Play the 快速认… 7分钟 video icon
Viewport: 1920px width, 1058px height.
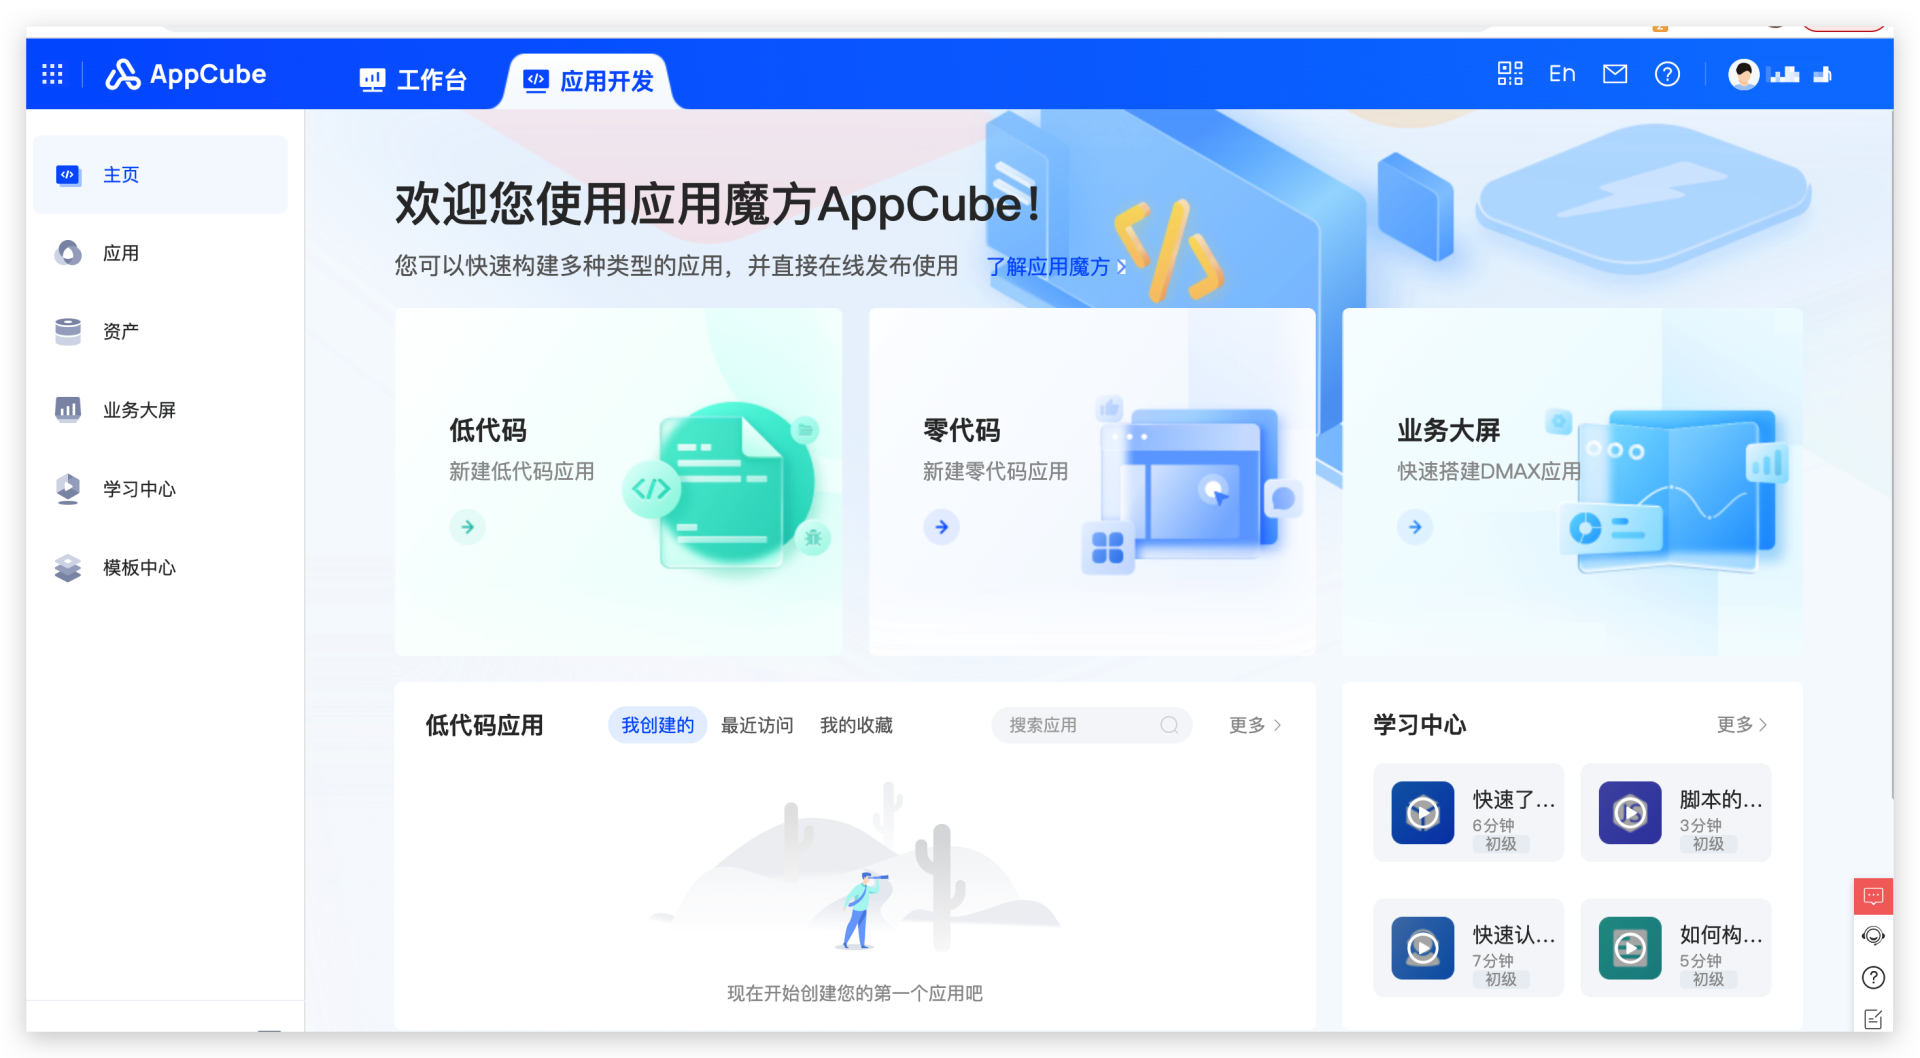1423,948
